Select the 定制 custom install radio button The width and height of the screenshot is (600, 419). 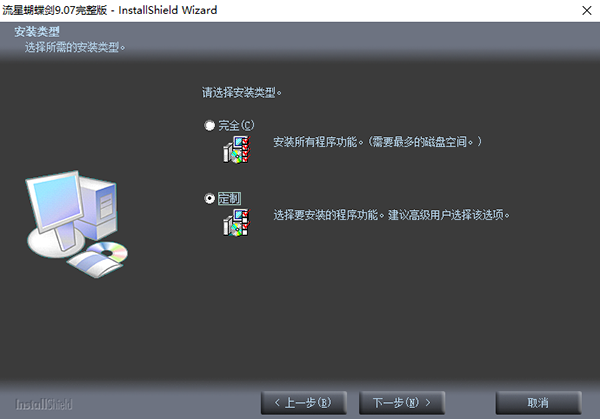pos(209,198)
